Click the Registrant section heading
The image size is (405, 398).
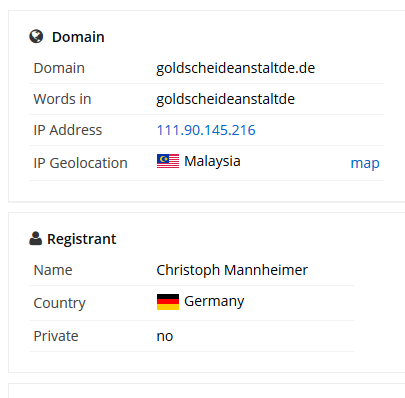[82, 239]
